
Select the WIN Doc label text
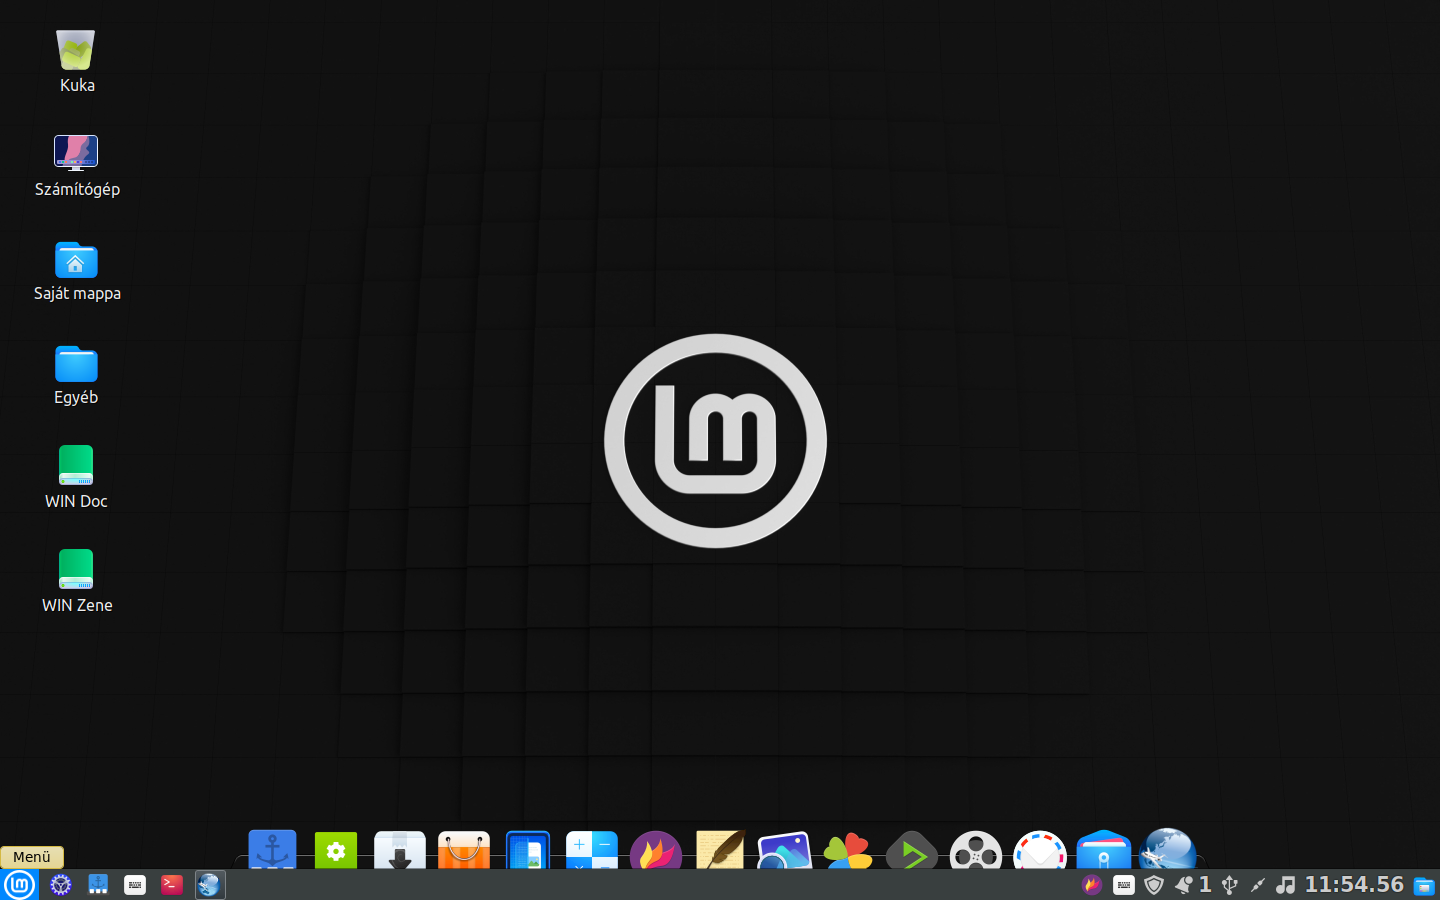click(76, 502)
